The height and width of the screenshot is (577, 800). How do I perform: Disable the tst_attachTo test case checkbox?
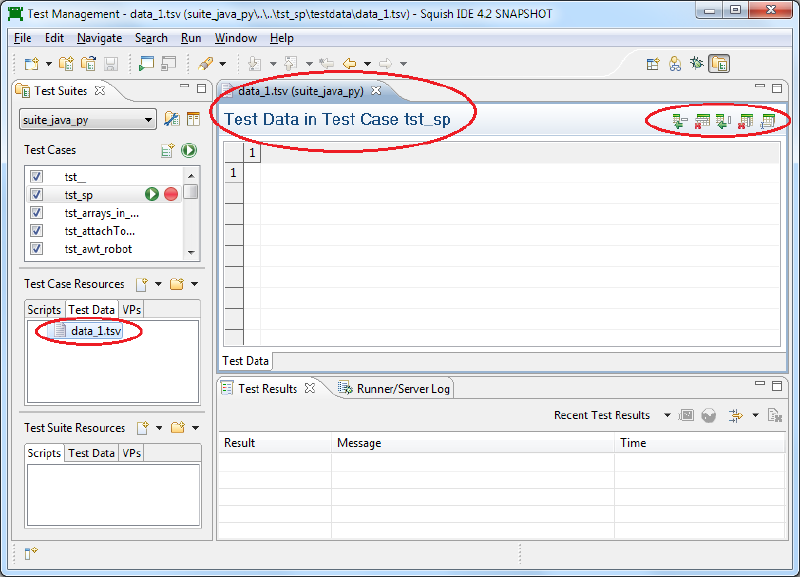[x=36, y=231]
